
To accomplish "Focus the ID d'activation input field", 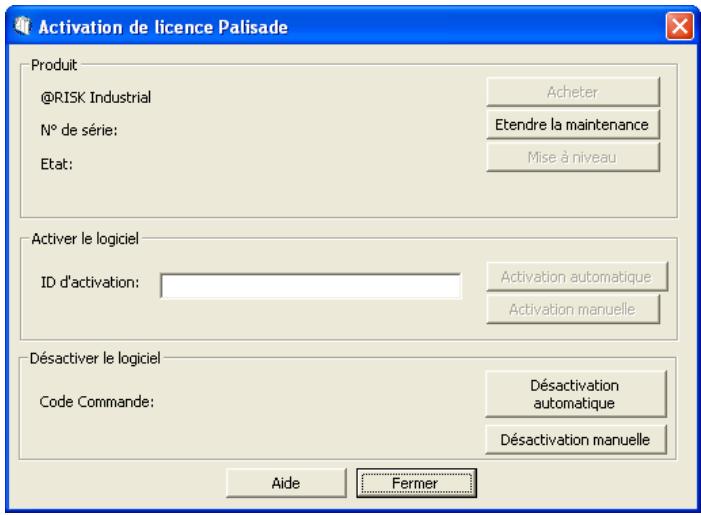I will pos(311,286).
